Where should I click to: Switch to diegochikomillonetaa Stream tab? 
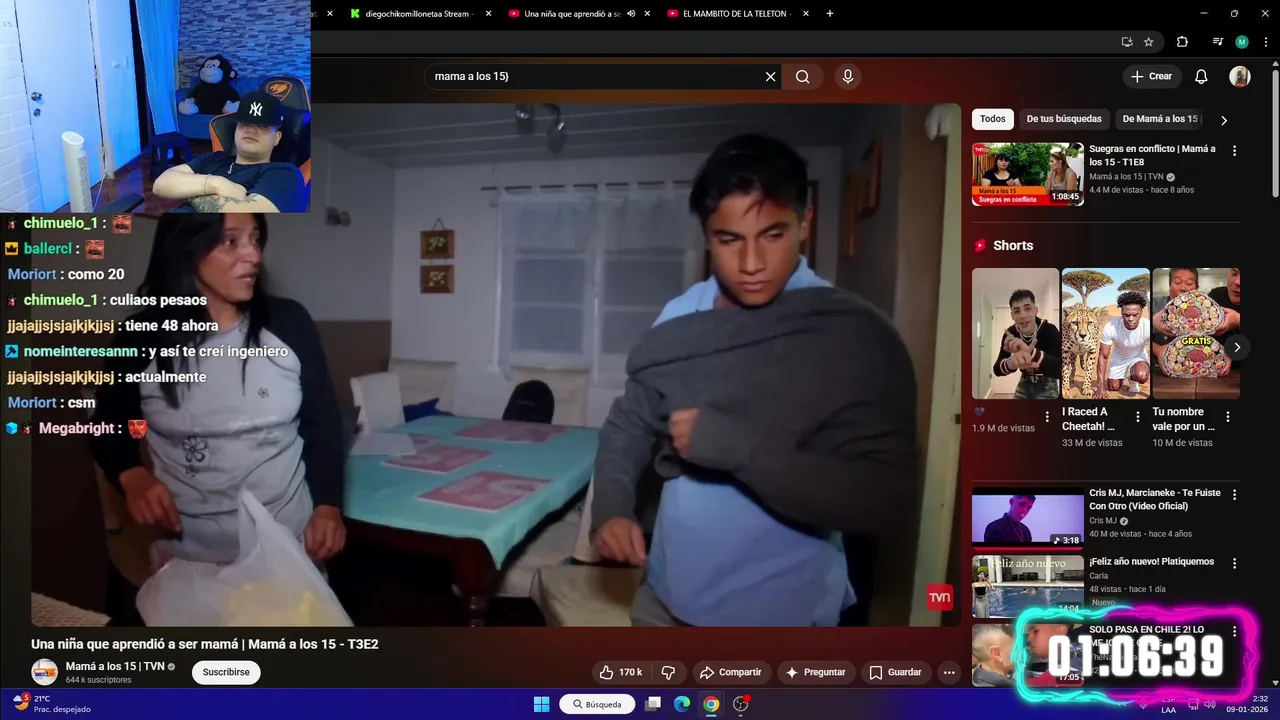point(418,14)
